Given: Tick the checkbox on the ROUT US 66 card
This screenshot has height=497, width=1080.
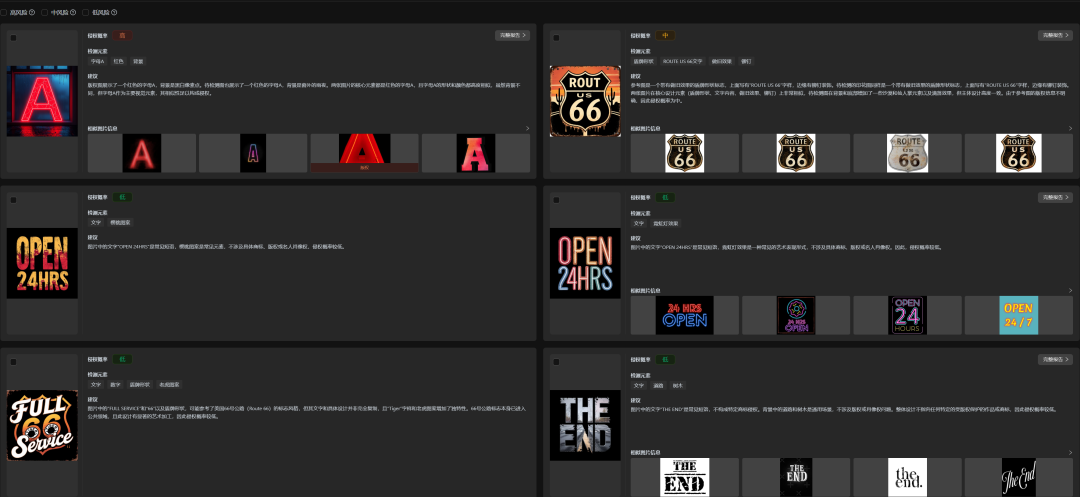Looking at the screenshot, I should coord(556,38).
